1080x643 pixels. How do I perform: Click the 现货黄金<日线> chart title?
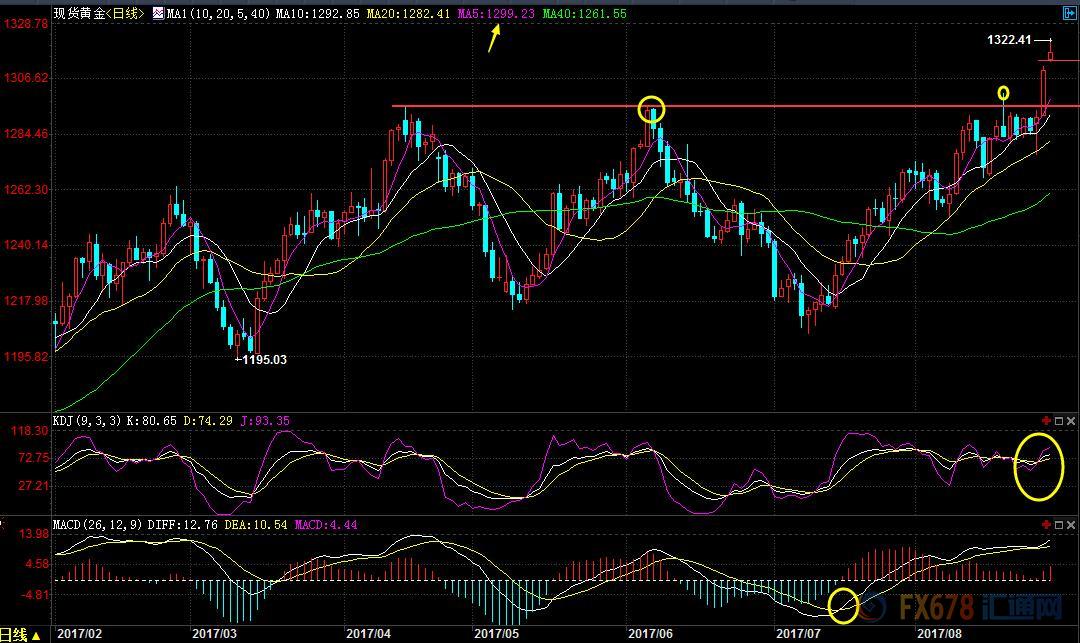[x=99, y=13]
